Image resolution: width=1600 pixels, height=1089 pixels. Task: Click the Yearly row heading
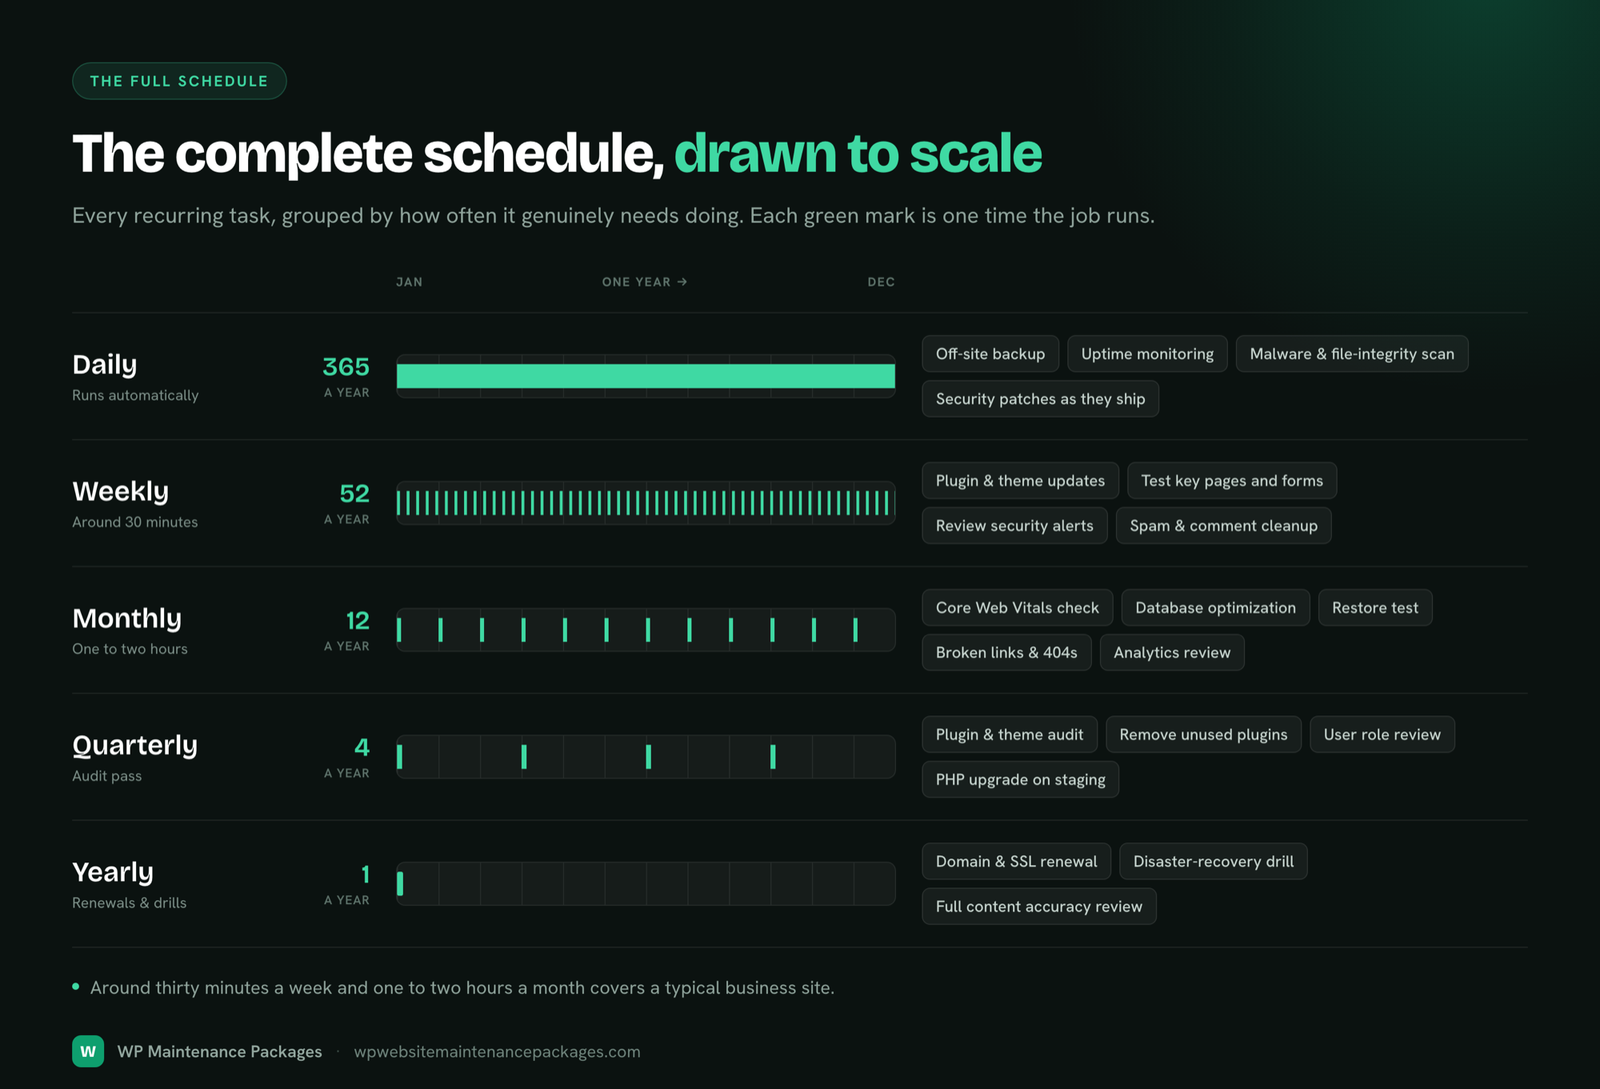pos(113,873)
